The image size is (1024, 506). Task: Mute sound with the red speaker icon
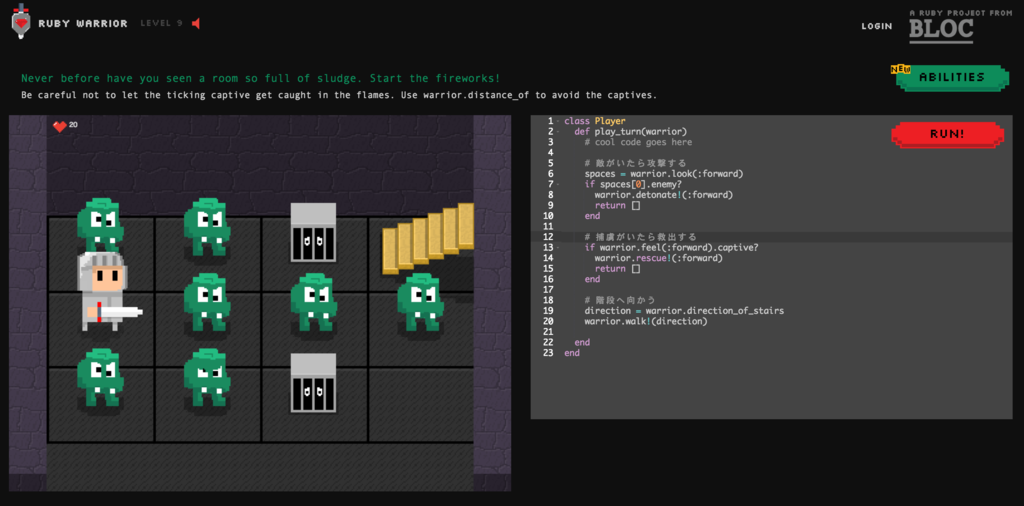[x=195, y=24]
